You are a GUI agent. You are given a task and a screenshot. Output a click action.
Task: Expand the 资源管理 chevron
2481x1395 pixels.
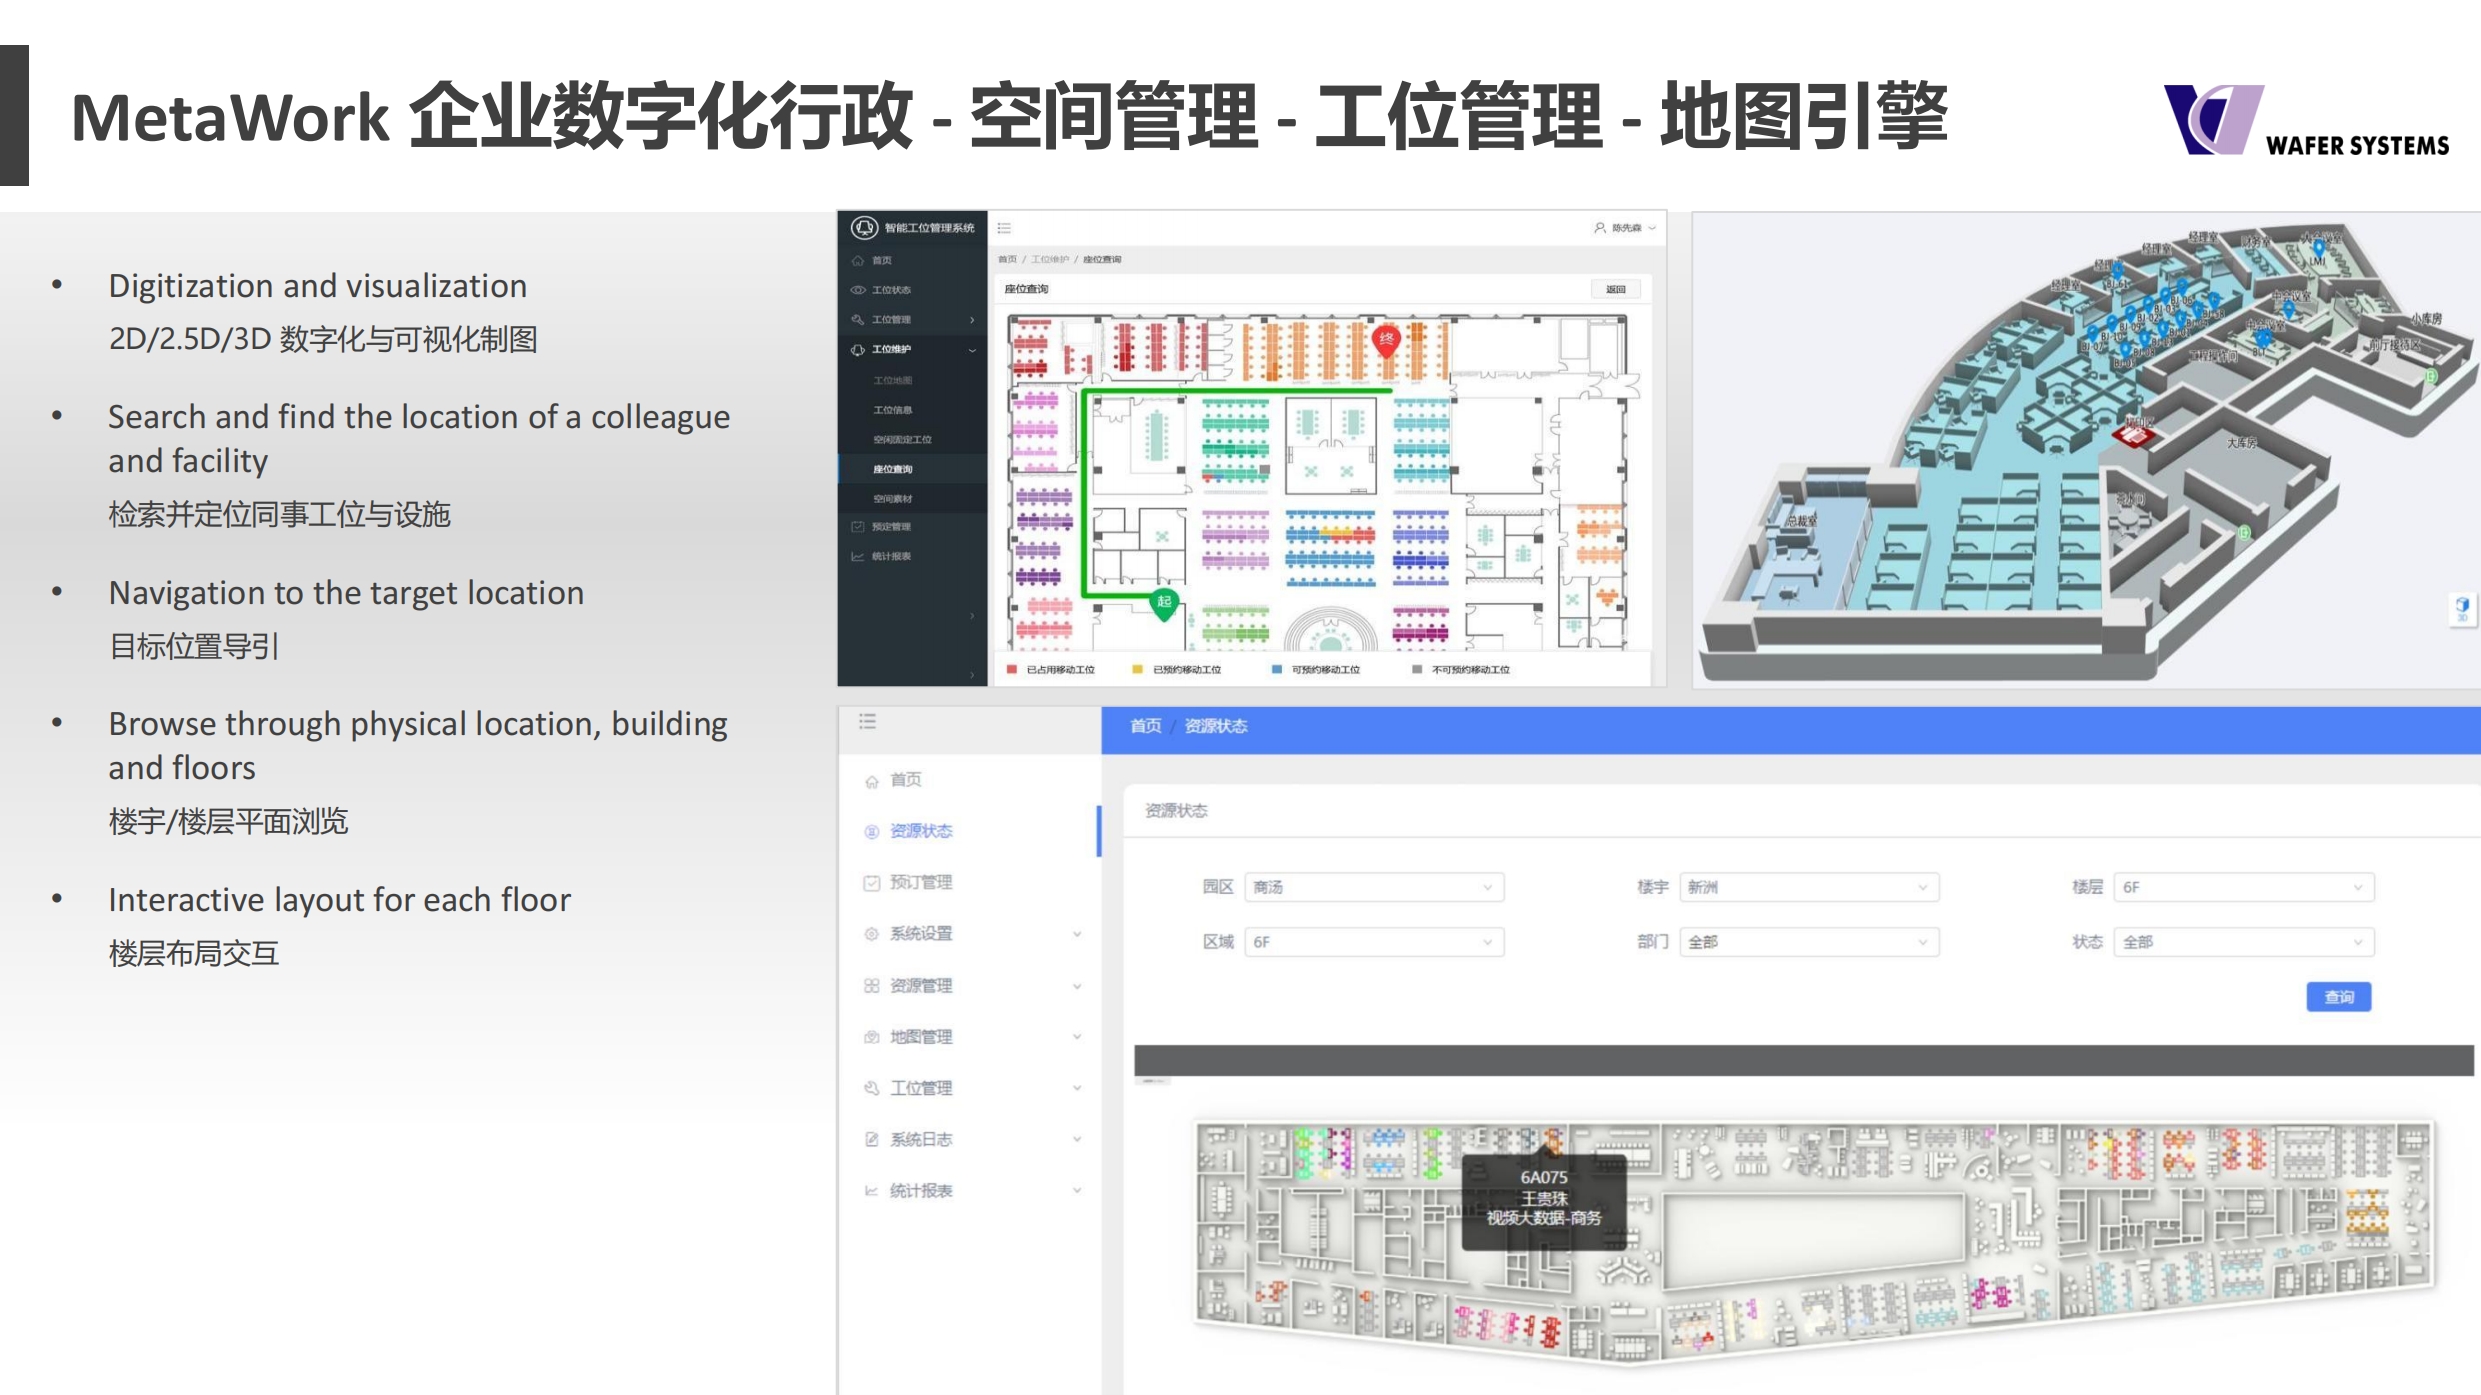(x=1077, y=986)
